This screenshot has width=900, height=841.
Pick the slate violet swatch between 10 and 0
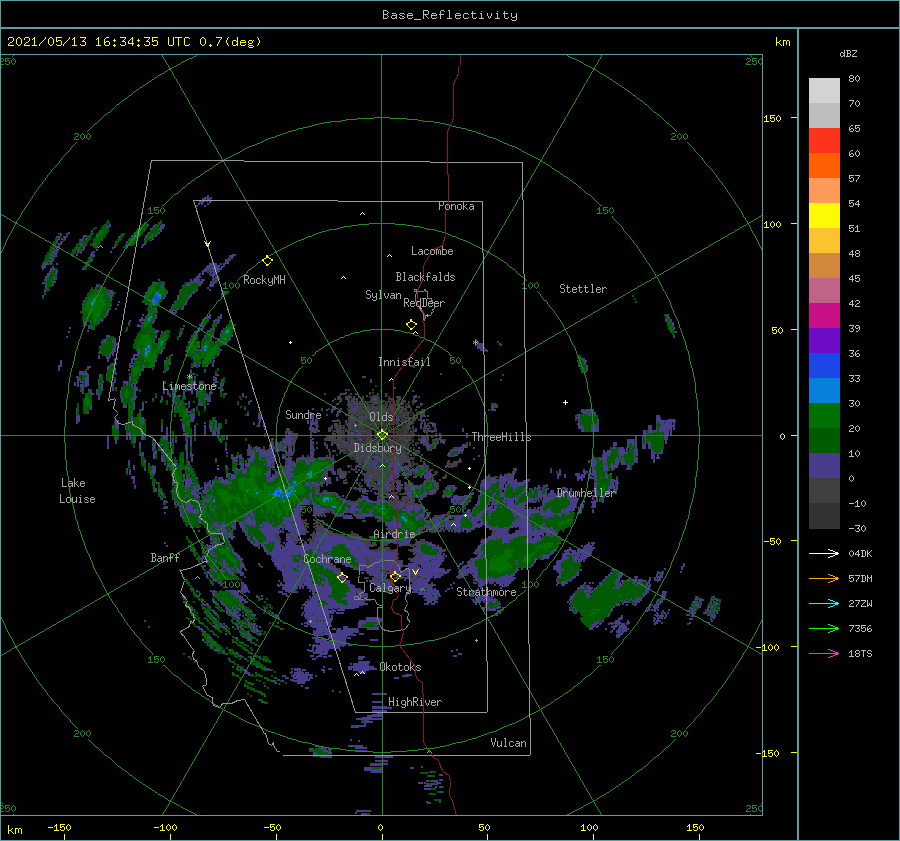click(824, 466)
